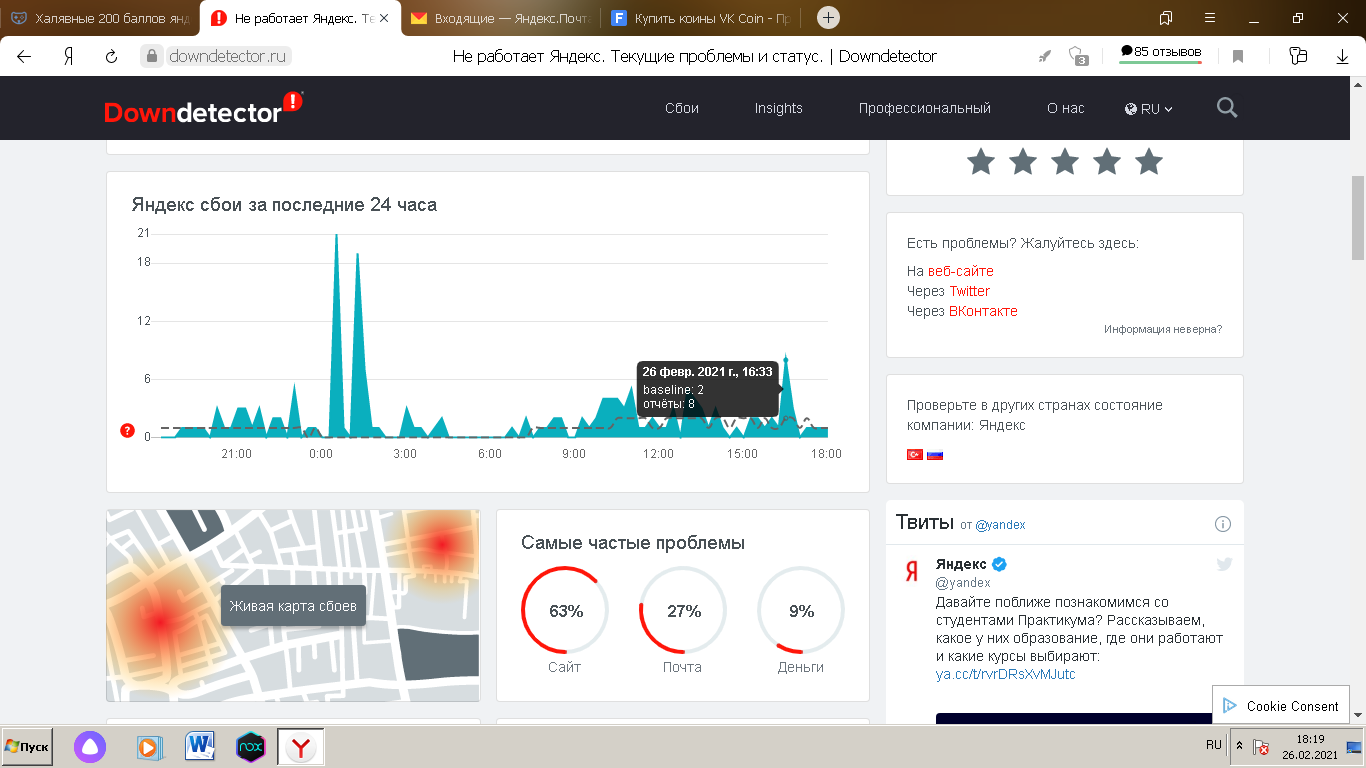
Task: Give a five-star rating
Action: tap(1149, 161)
